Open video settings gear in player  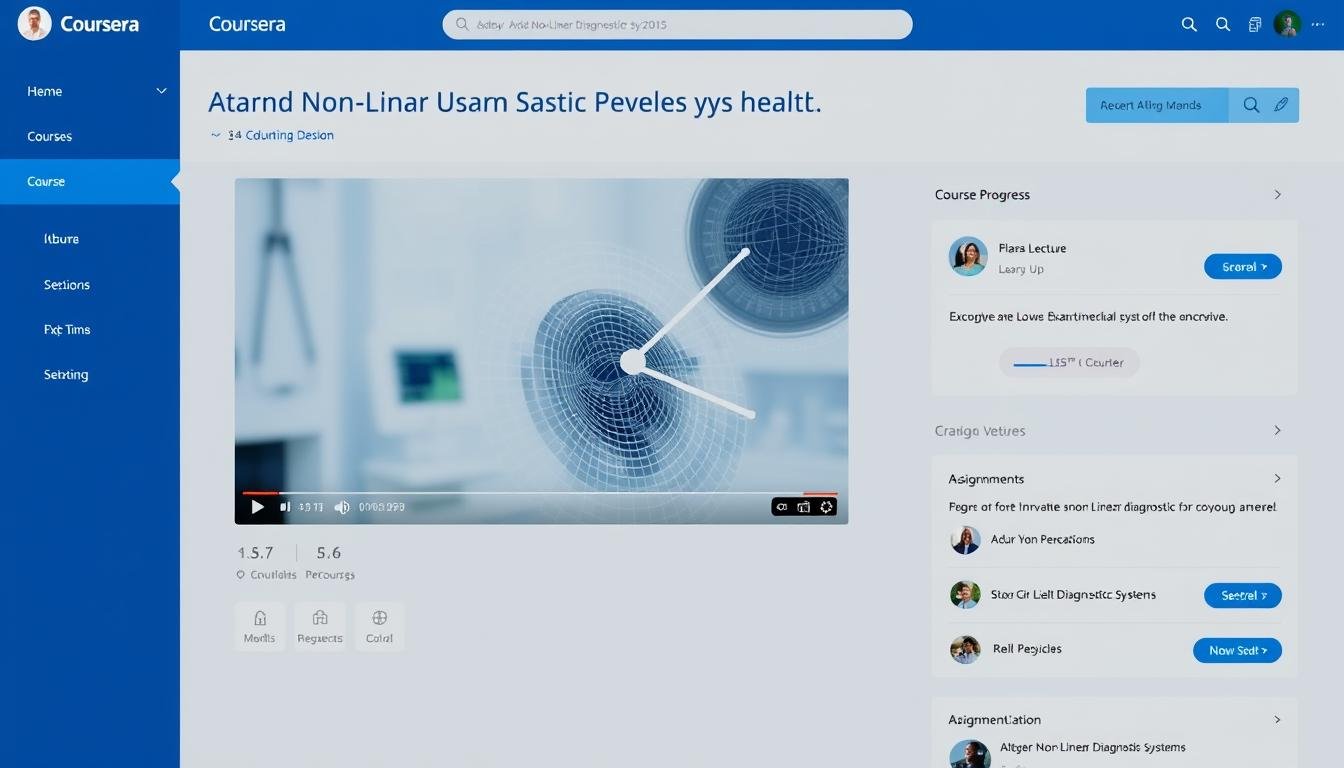[x=826, y=507]
